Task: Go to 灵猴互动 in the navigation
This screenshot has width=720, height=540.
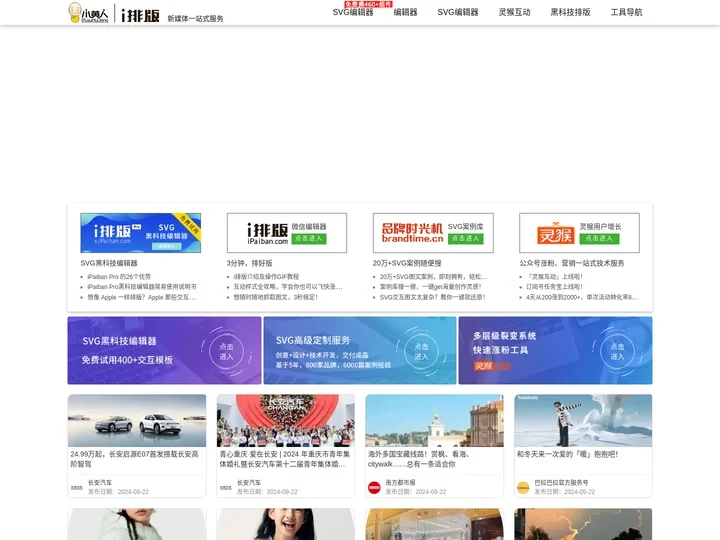Action: (x=514, y=12)
